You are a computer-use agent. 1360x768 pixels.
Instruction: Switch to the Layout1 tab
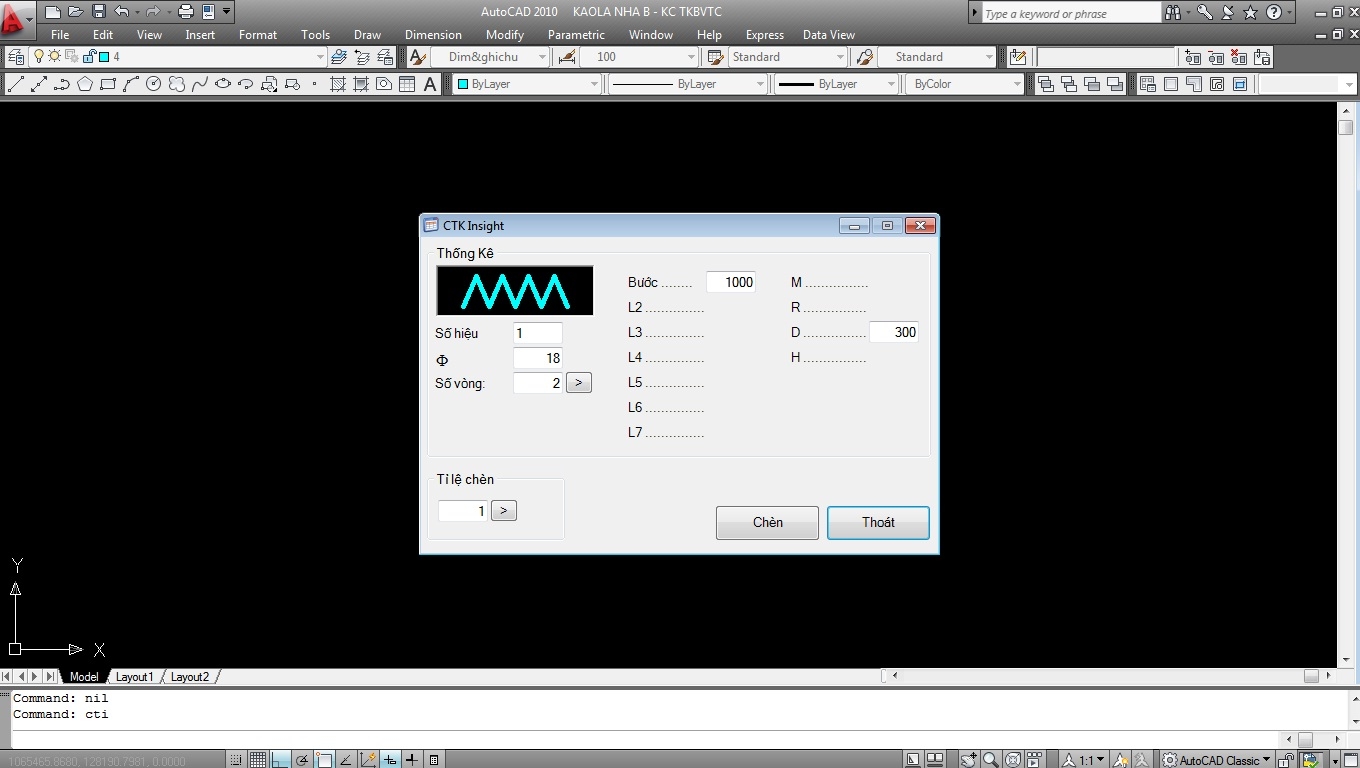tap(135, 677)
